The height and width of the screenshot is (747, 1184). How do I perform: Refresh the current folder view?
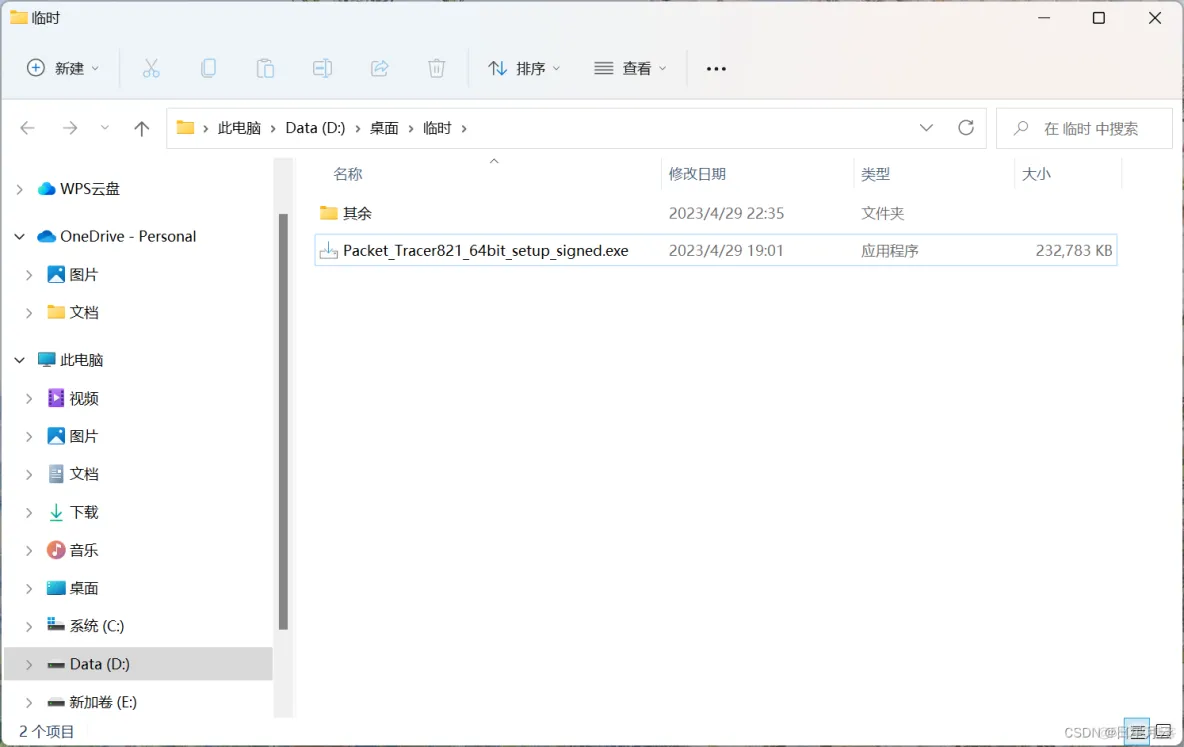pyautogui.click(x=966, y=128)
